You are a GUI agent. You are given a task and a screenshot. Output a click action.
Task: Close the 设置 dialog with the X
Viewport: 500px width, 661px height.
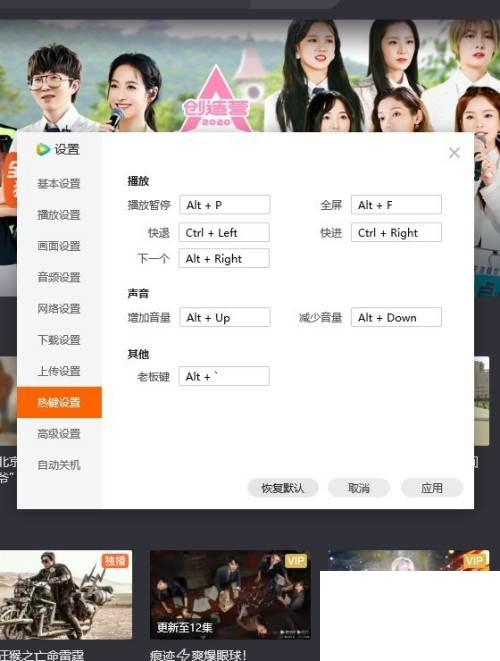[454, 153]
